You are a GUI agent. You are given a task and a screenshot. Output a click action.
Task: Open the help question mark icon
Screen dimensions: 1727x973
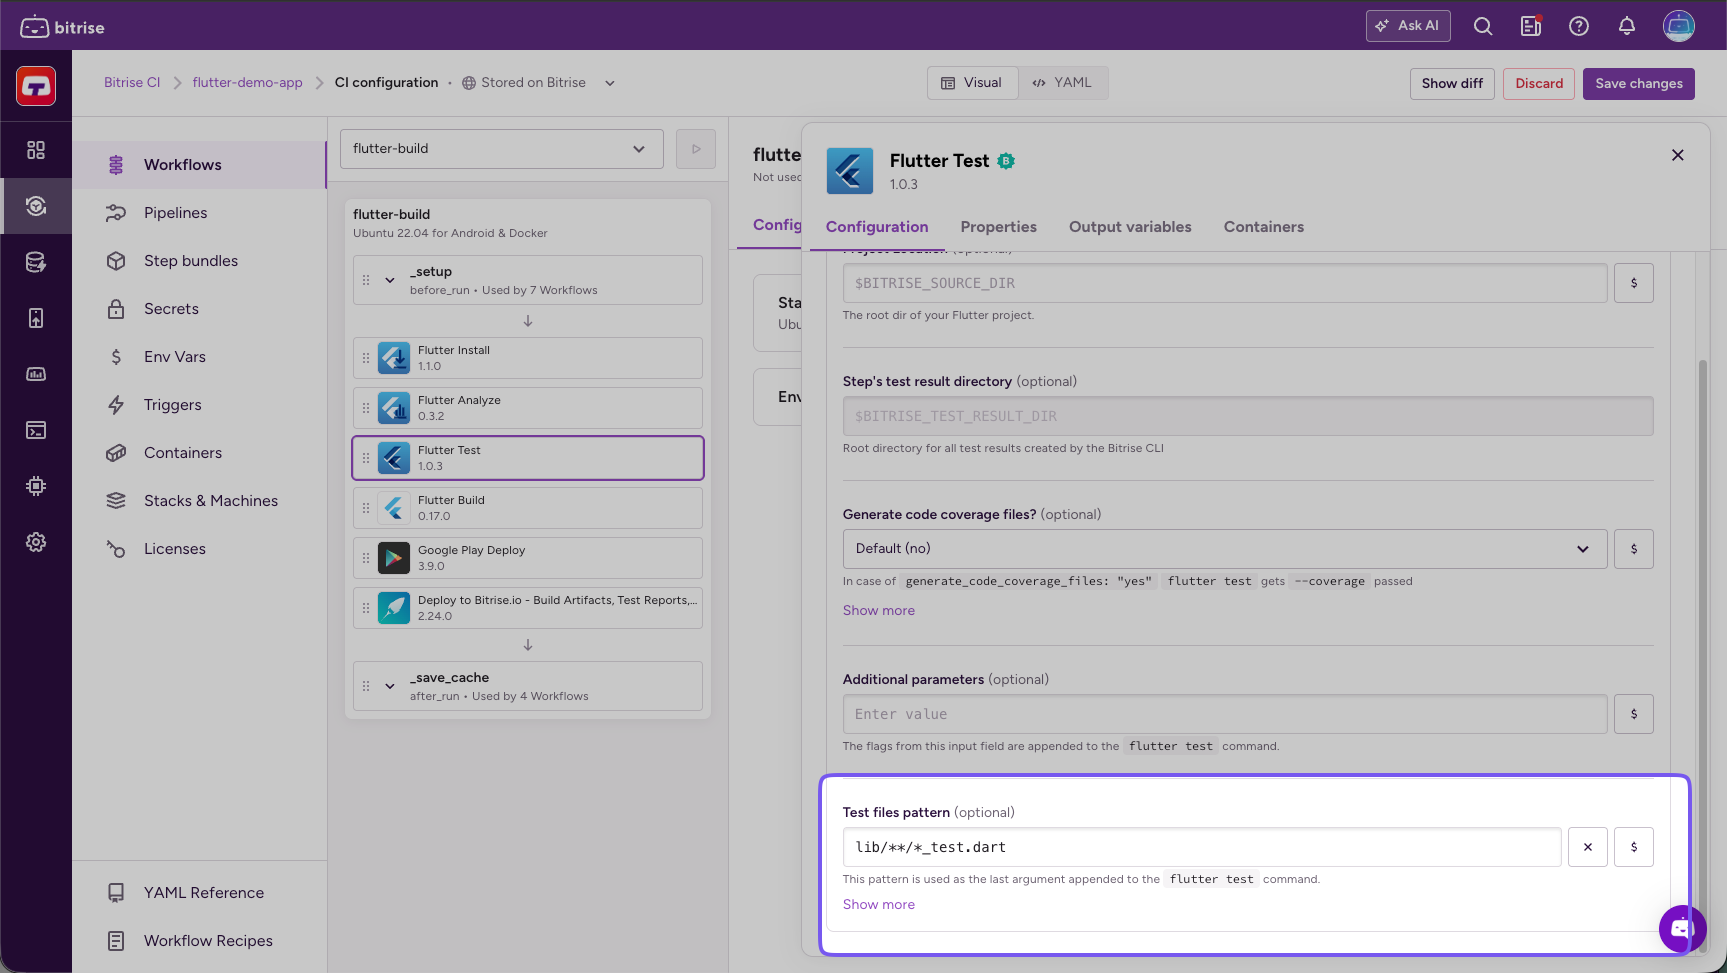pos(1579,27)
